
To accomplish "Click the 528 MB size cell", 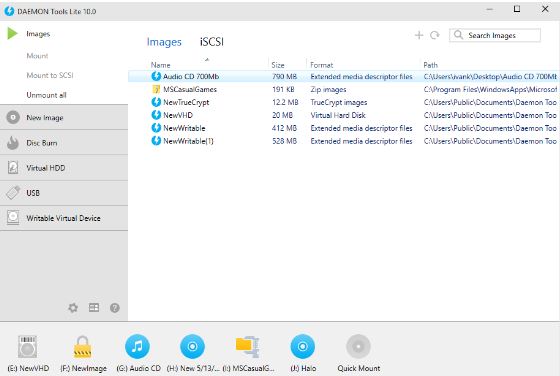I will 284,141.
